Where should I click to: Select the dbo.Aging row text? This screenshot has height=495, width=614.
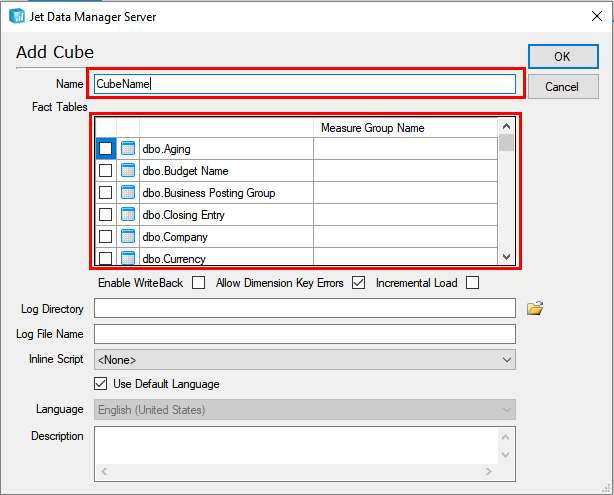[166, 149]
